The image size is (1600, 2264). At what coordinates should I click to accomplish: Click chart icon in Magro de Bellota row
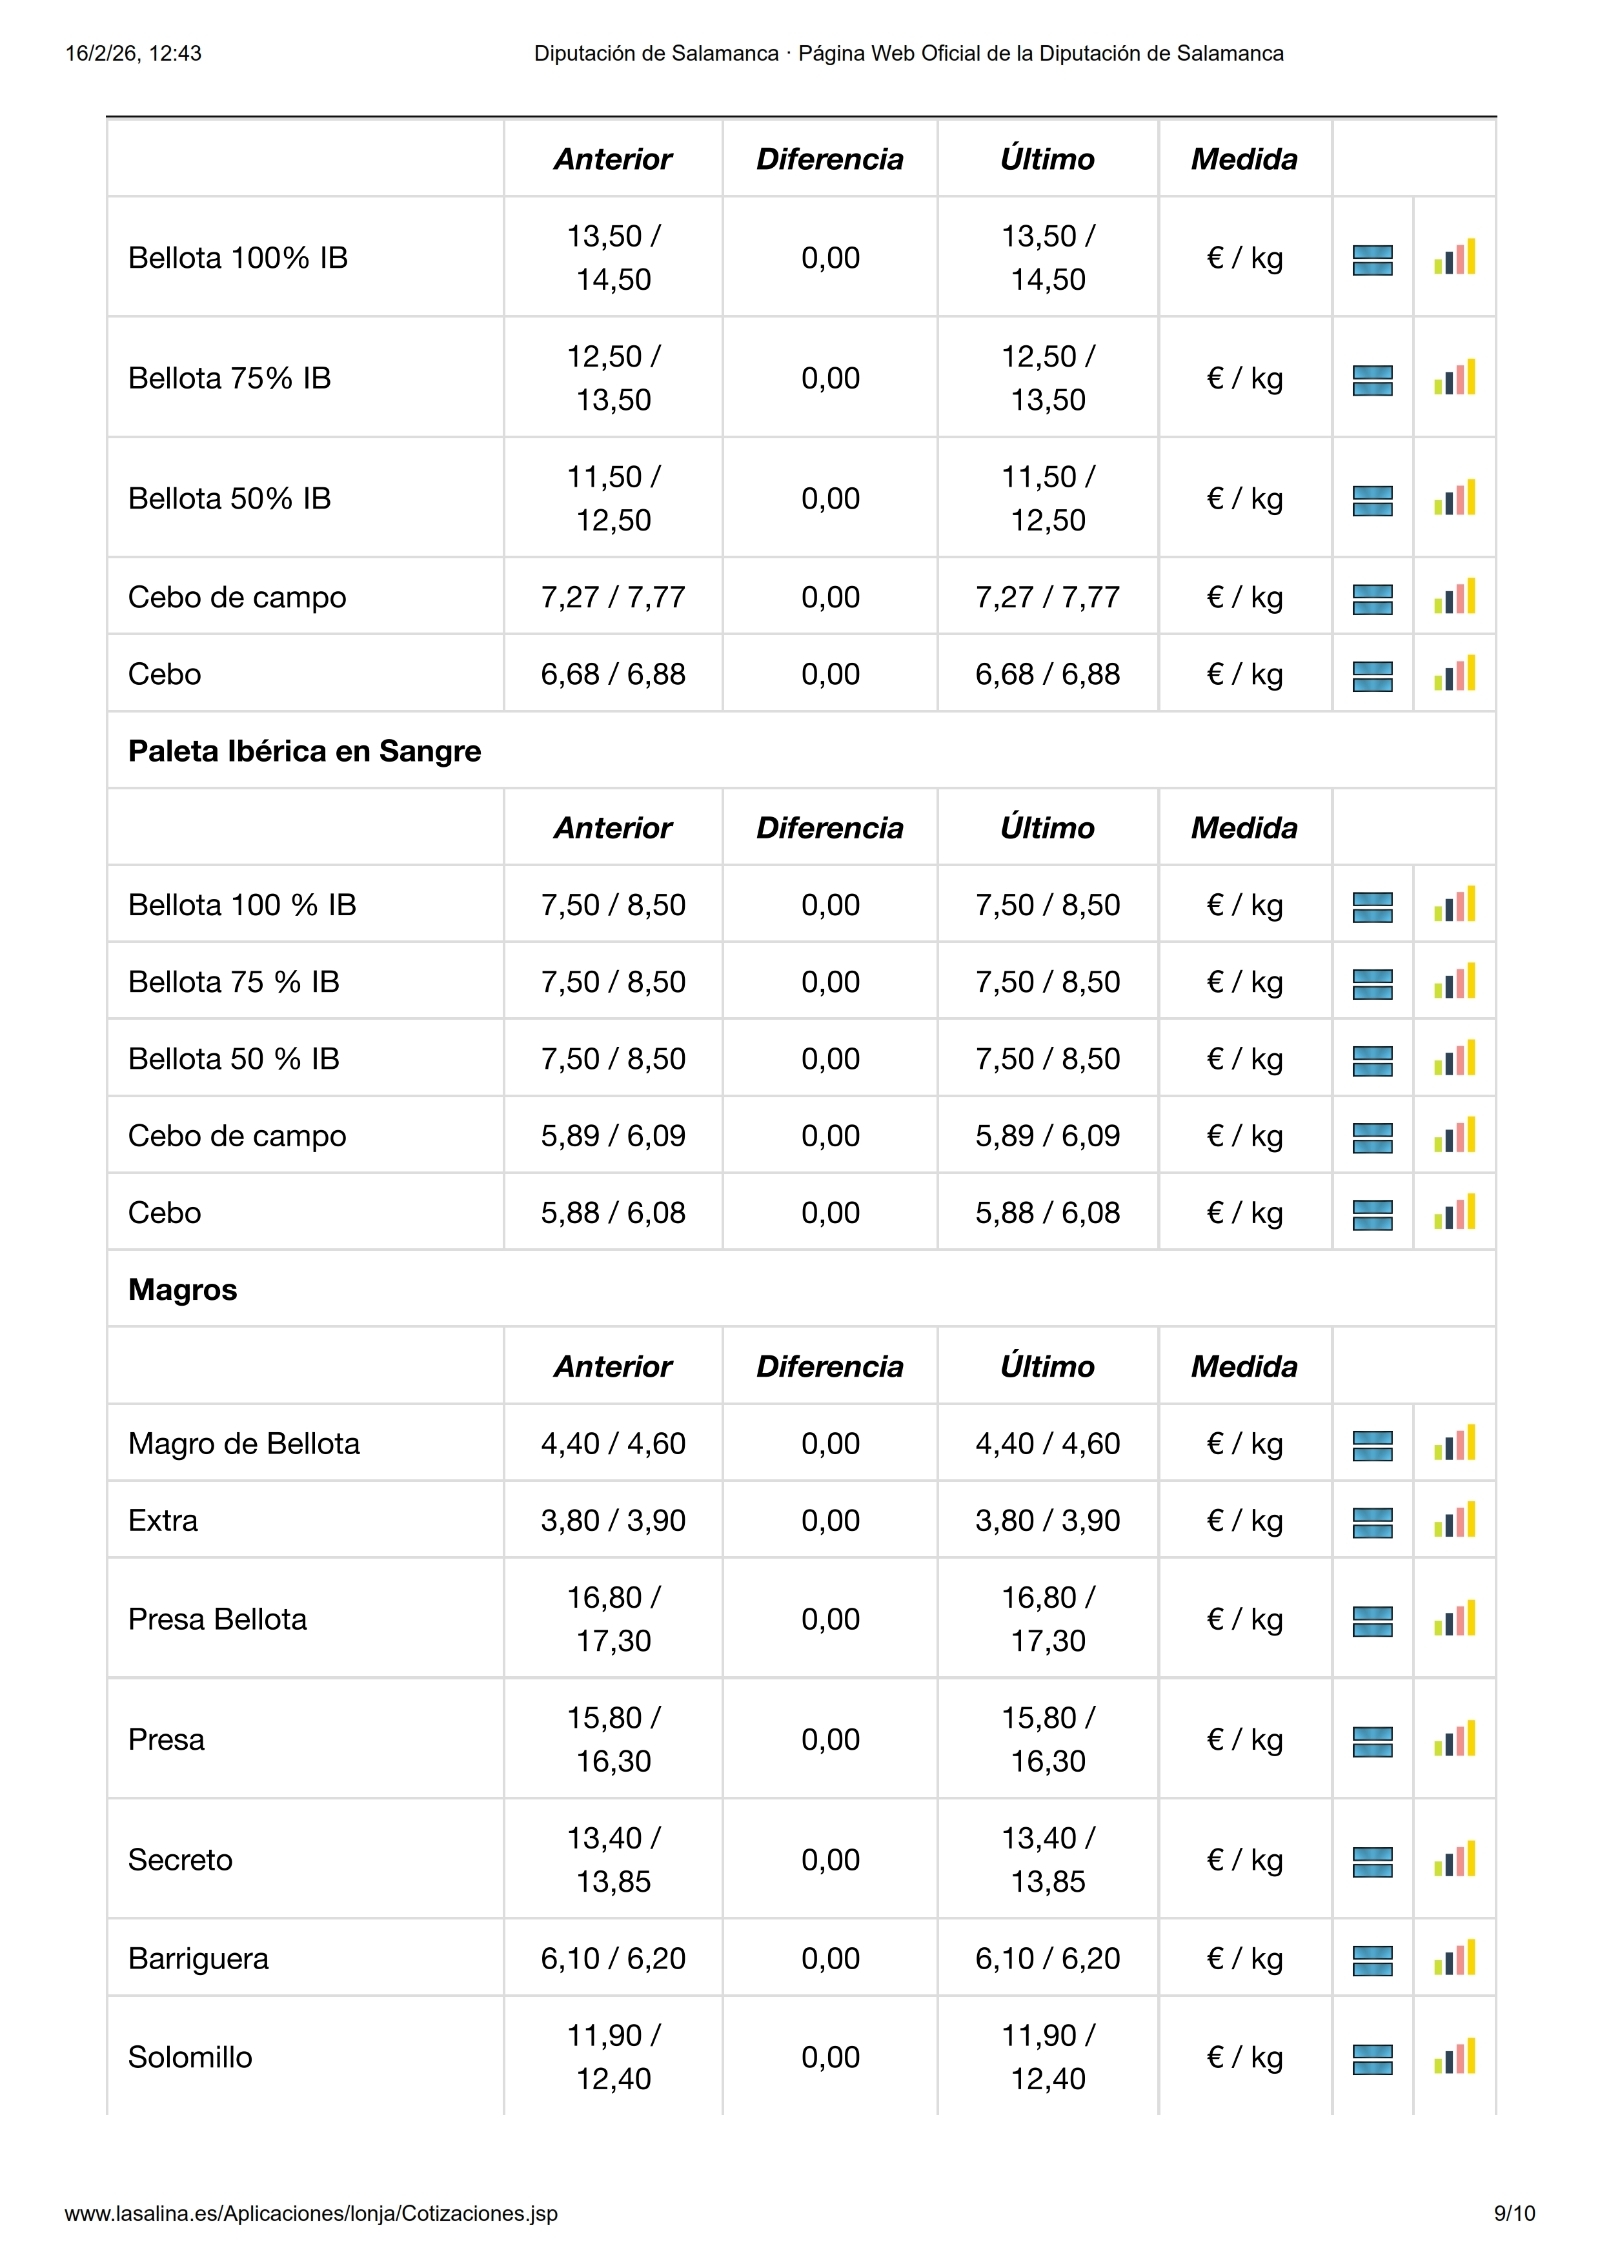point(1454,1444)
